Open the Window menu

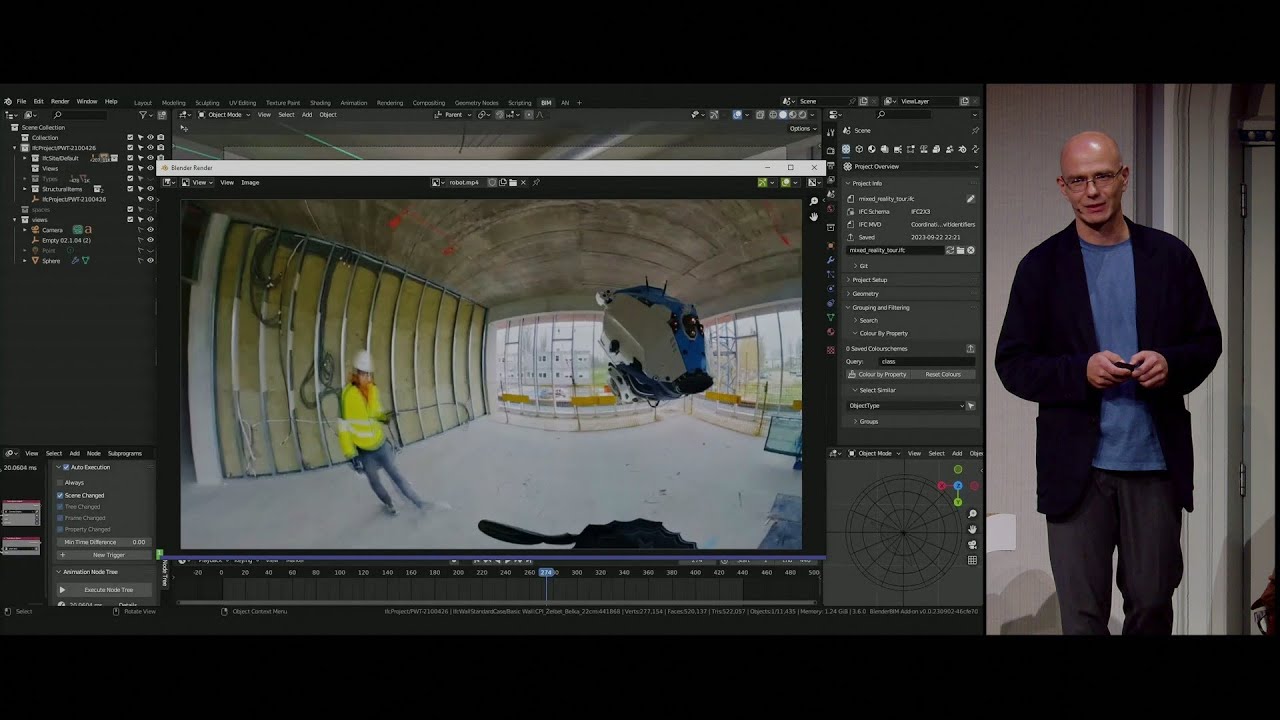pos(87,102)
